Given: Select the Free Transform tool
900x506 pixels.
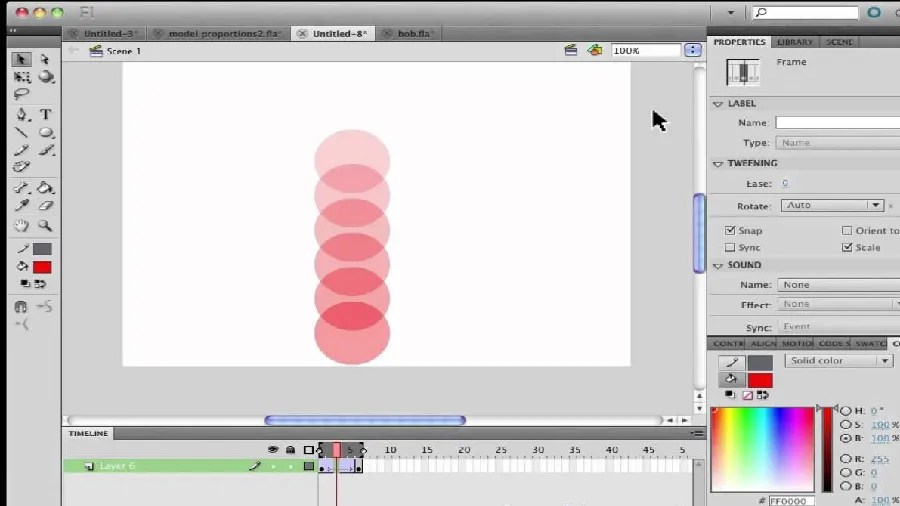Looking at the screenshot, I should 22,76.
